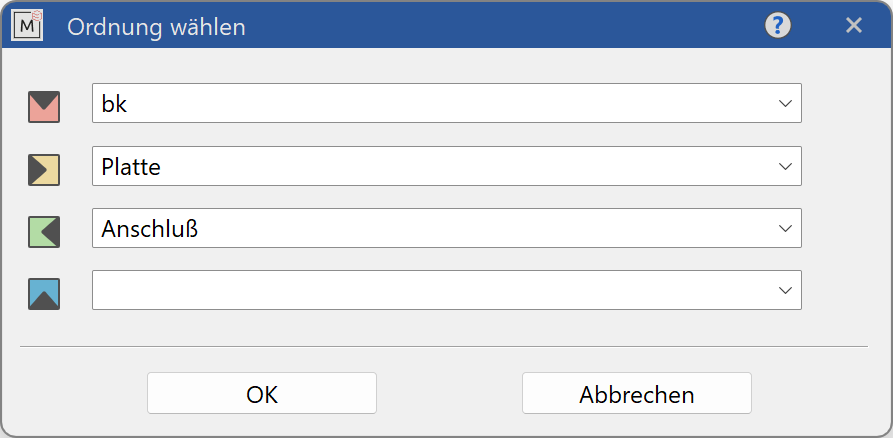Click the green right-edge order icon
Viewport: 893px width, 438px height.
click(x=44, y=232)
